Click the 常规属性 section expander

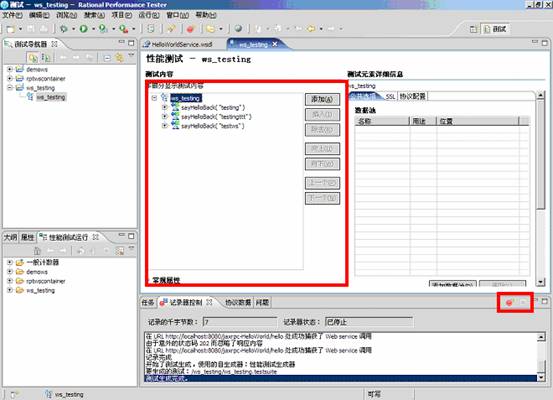coord(148,280)
